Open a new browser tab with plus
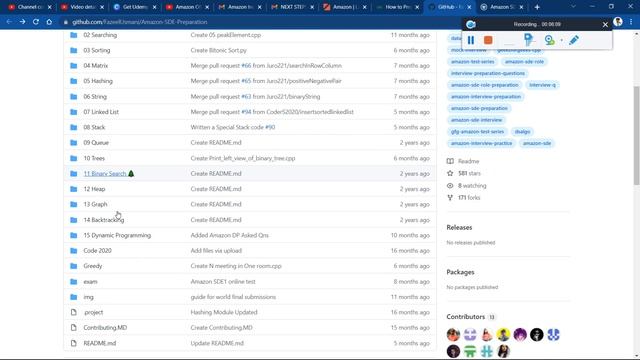The height and width of the screenshot is (360, 640). [x=537, y=7]
